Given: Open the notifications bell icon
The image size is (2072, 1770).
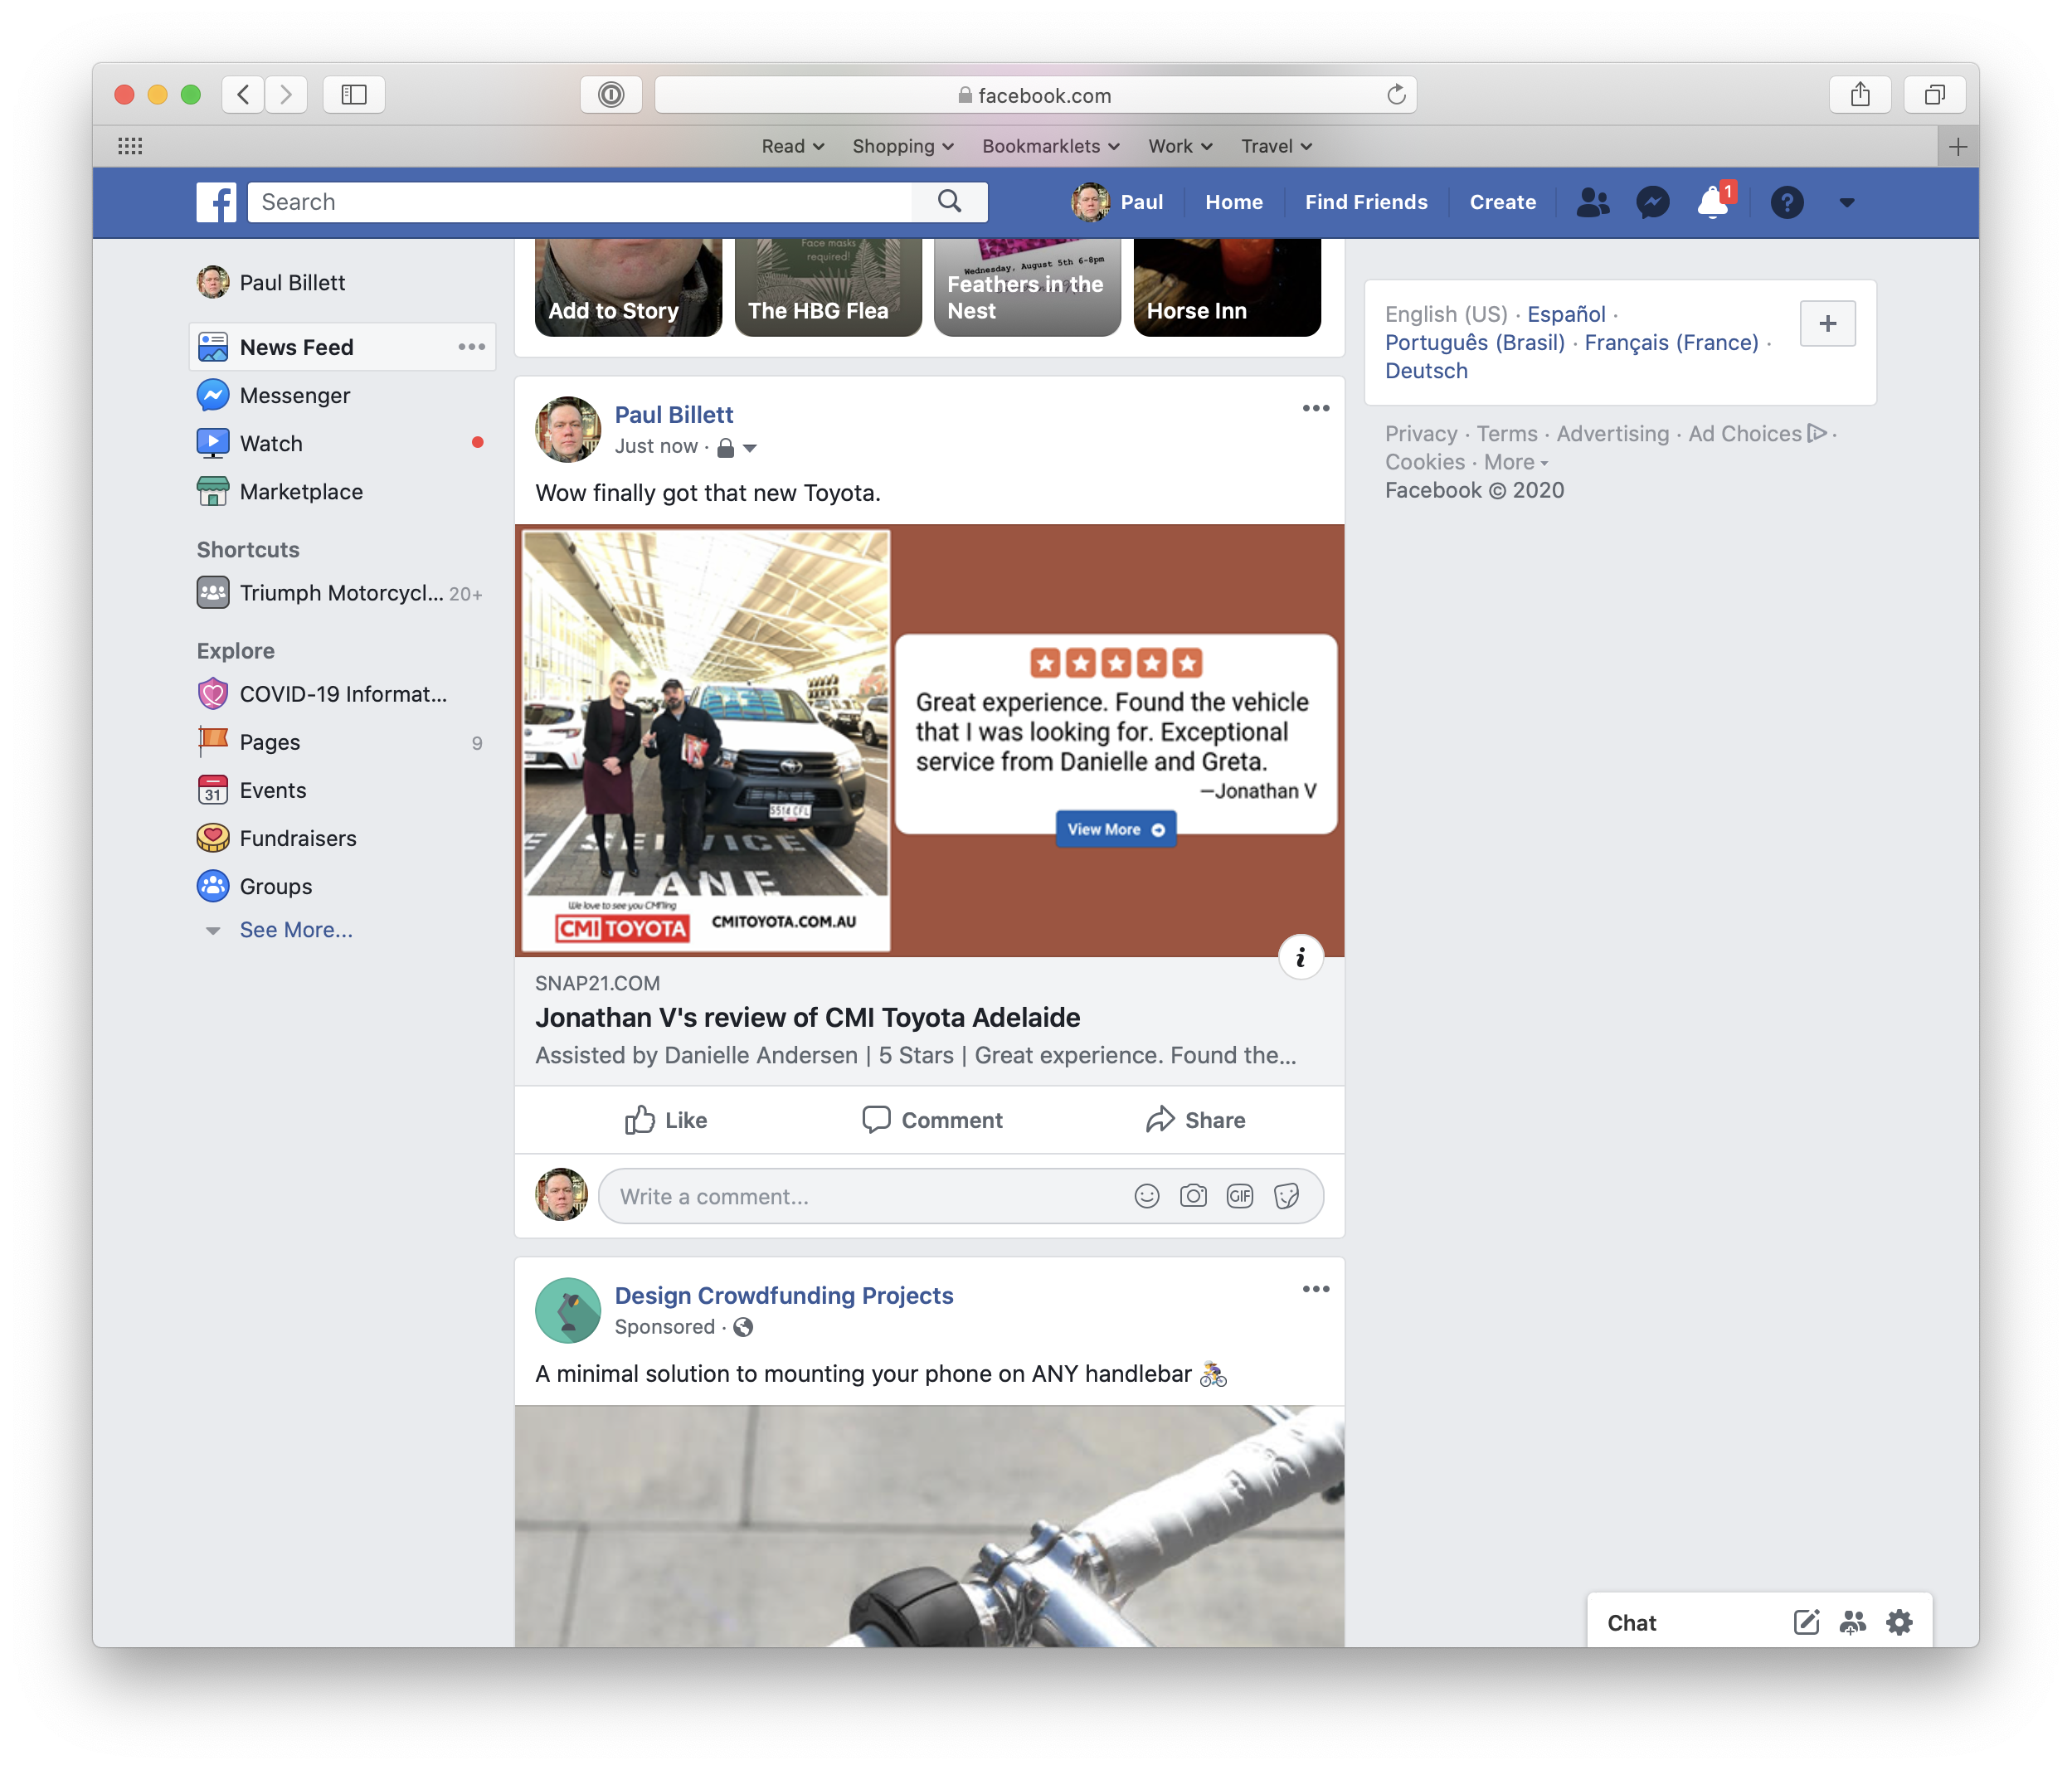Looking at the screenshot, I should tap(1714, 203).
